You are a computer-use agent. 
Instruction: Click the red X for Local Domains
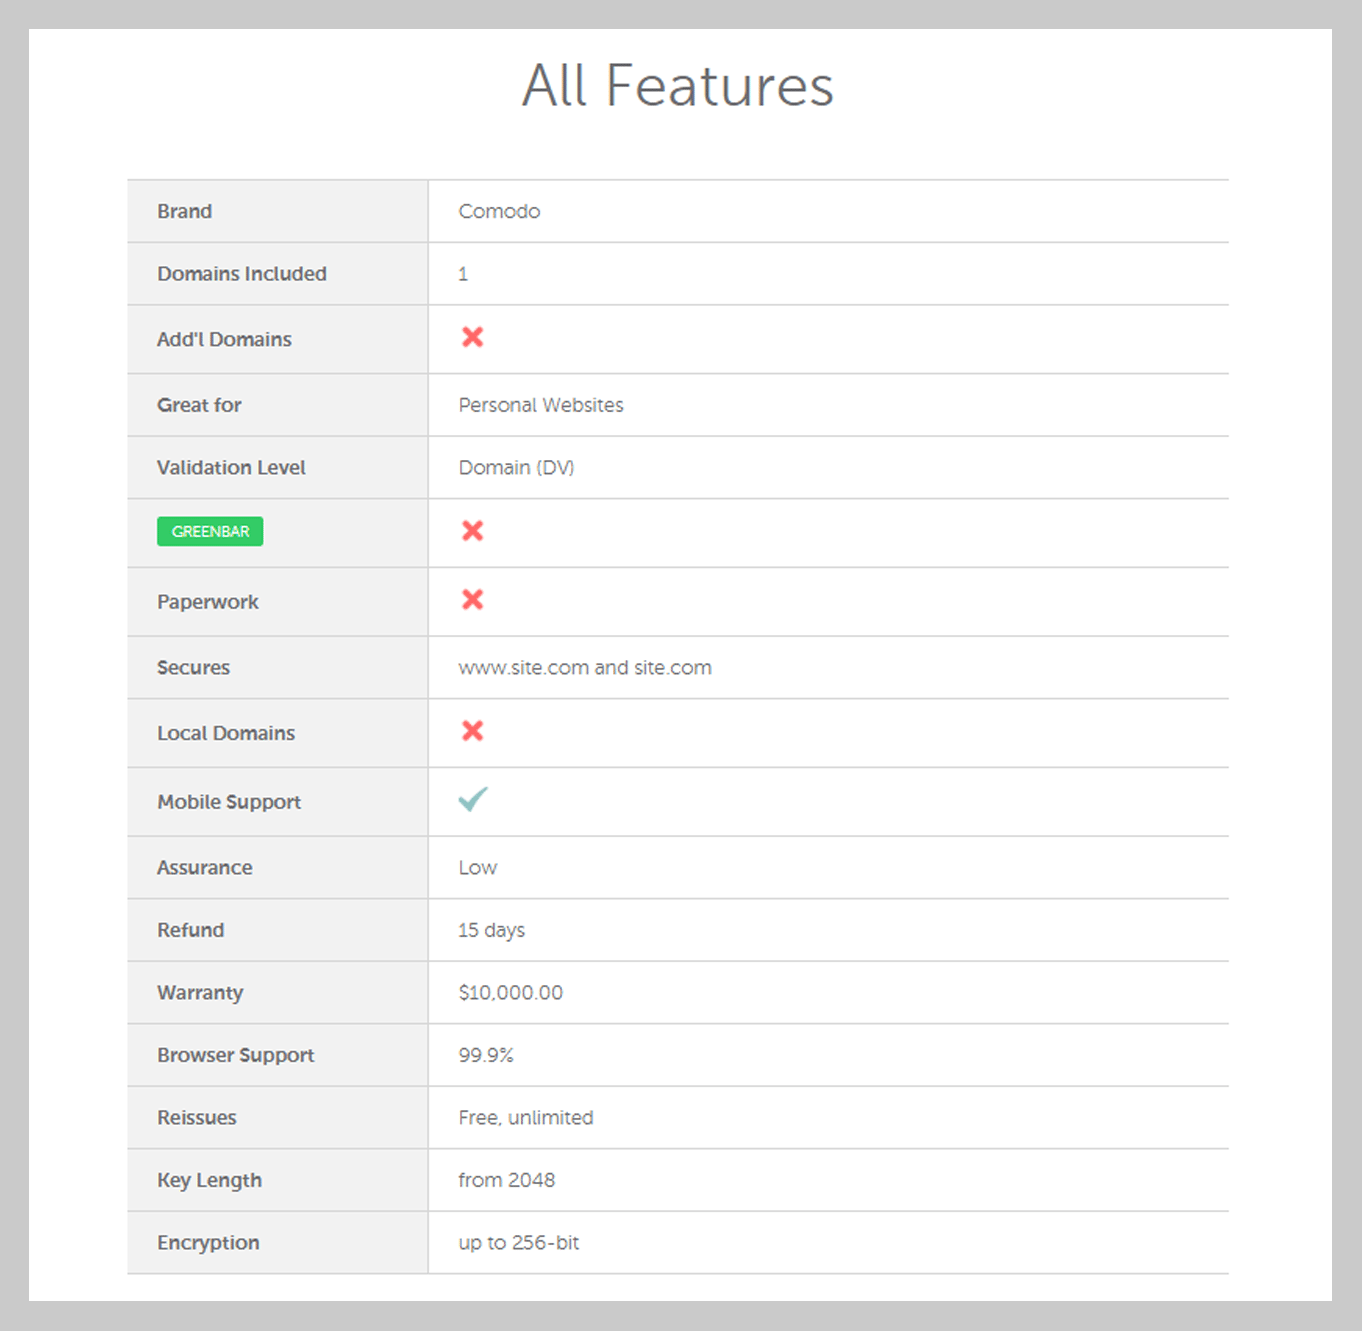point(472,731)
